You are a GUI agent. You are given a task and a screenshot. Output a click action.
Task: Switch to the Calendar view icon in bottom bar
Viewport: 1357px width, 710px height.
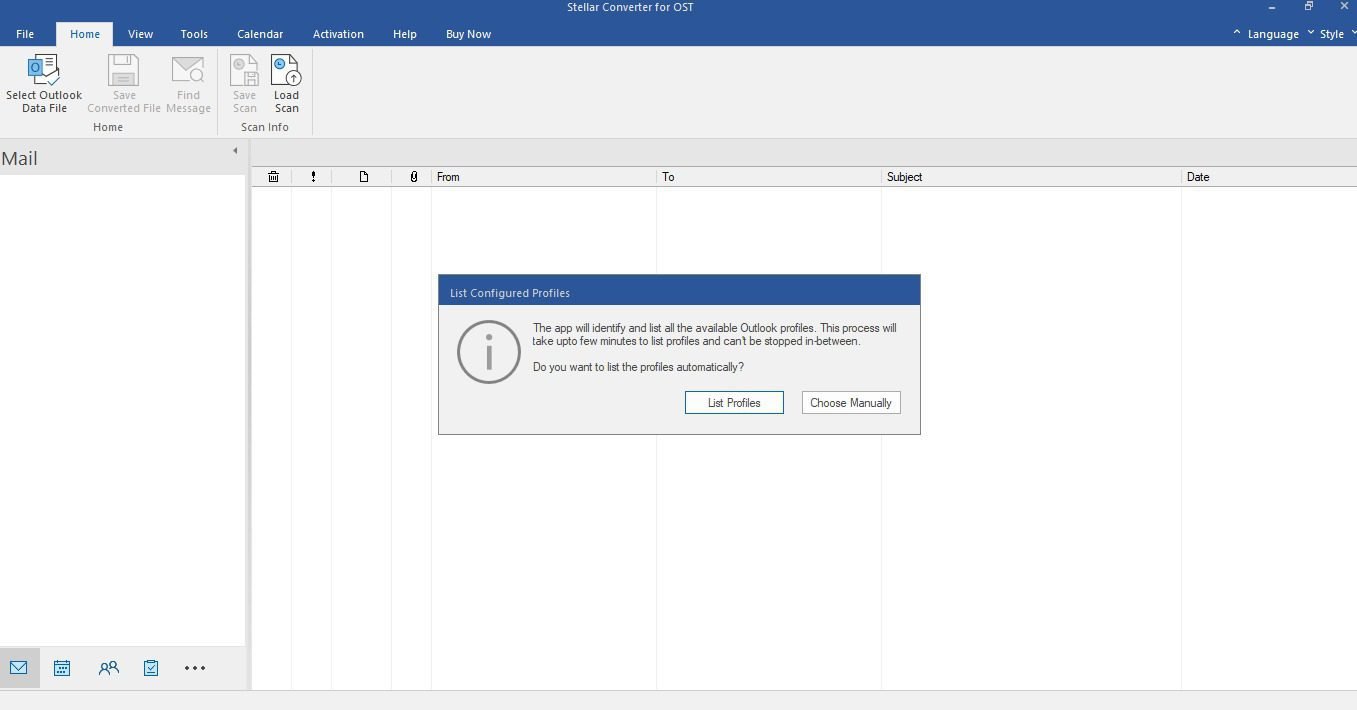(x=62, y=668)
